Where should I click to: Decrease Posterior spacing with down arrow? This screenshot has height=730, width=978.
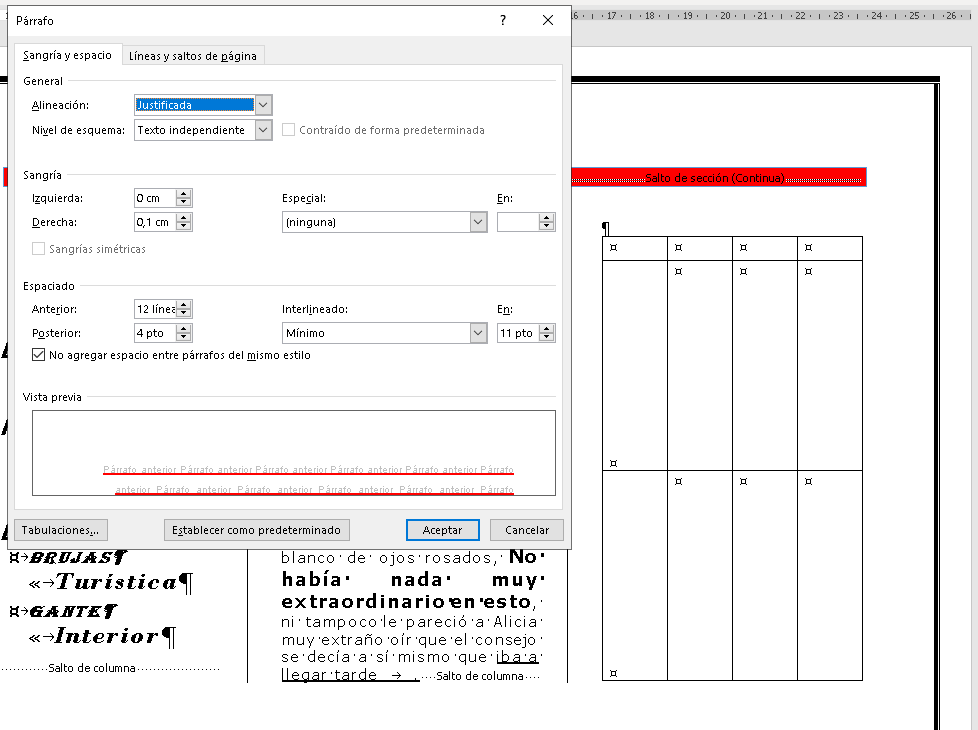click(x=183, y=337)
